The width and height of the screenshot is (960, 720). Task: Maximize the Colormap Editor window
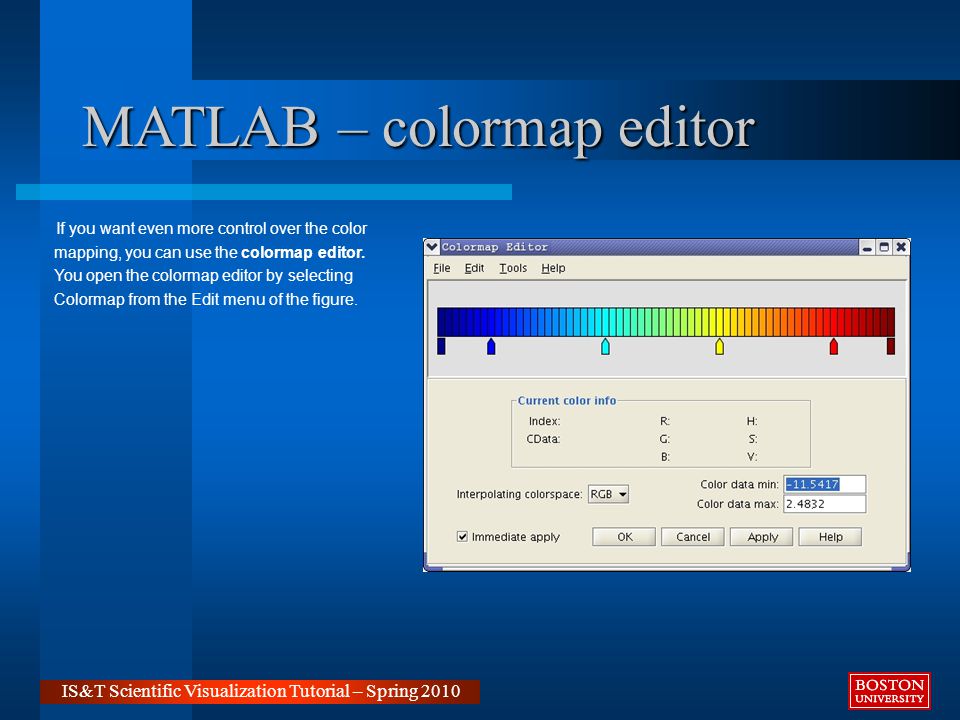[x=884, y=247]
